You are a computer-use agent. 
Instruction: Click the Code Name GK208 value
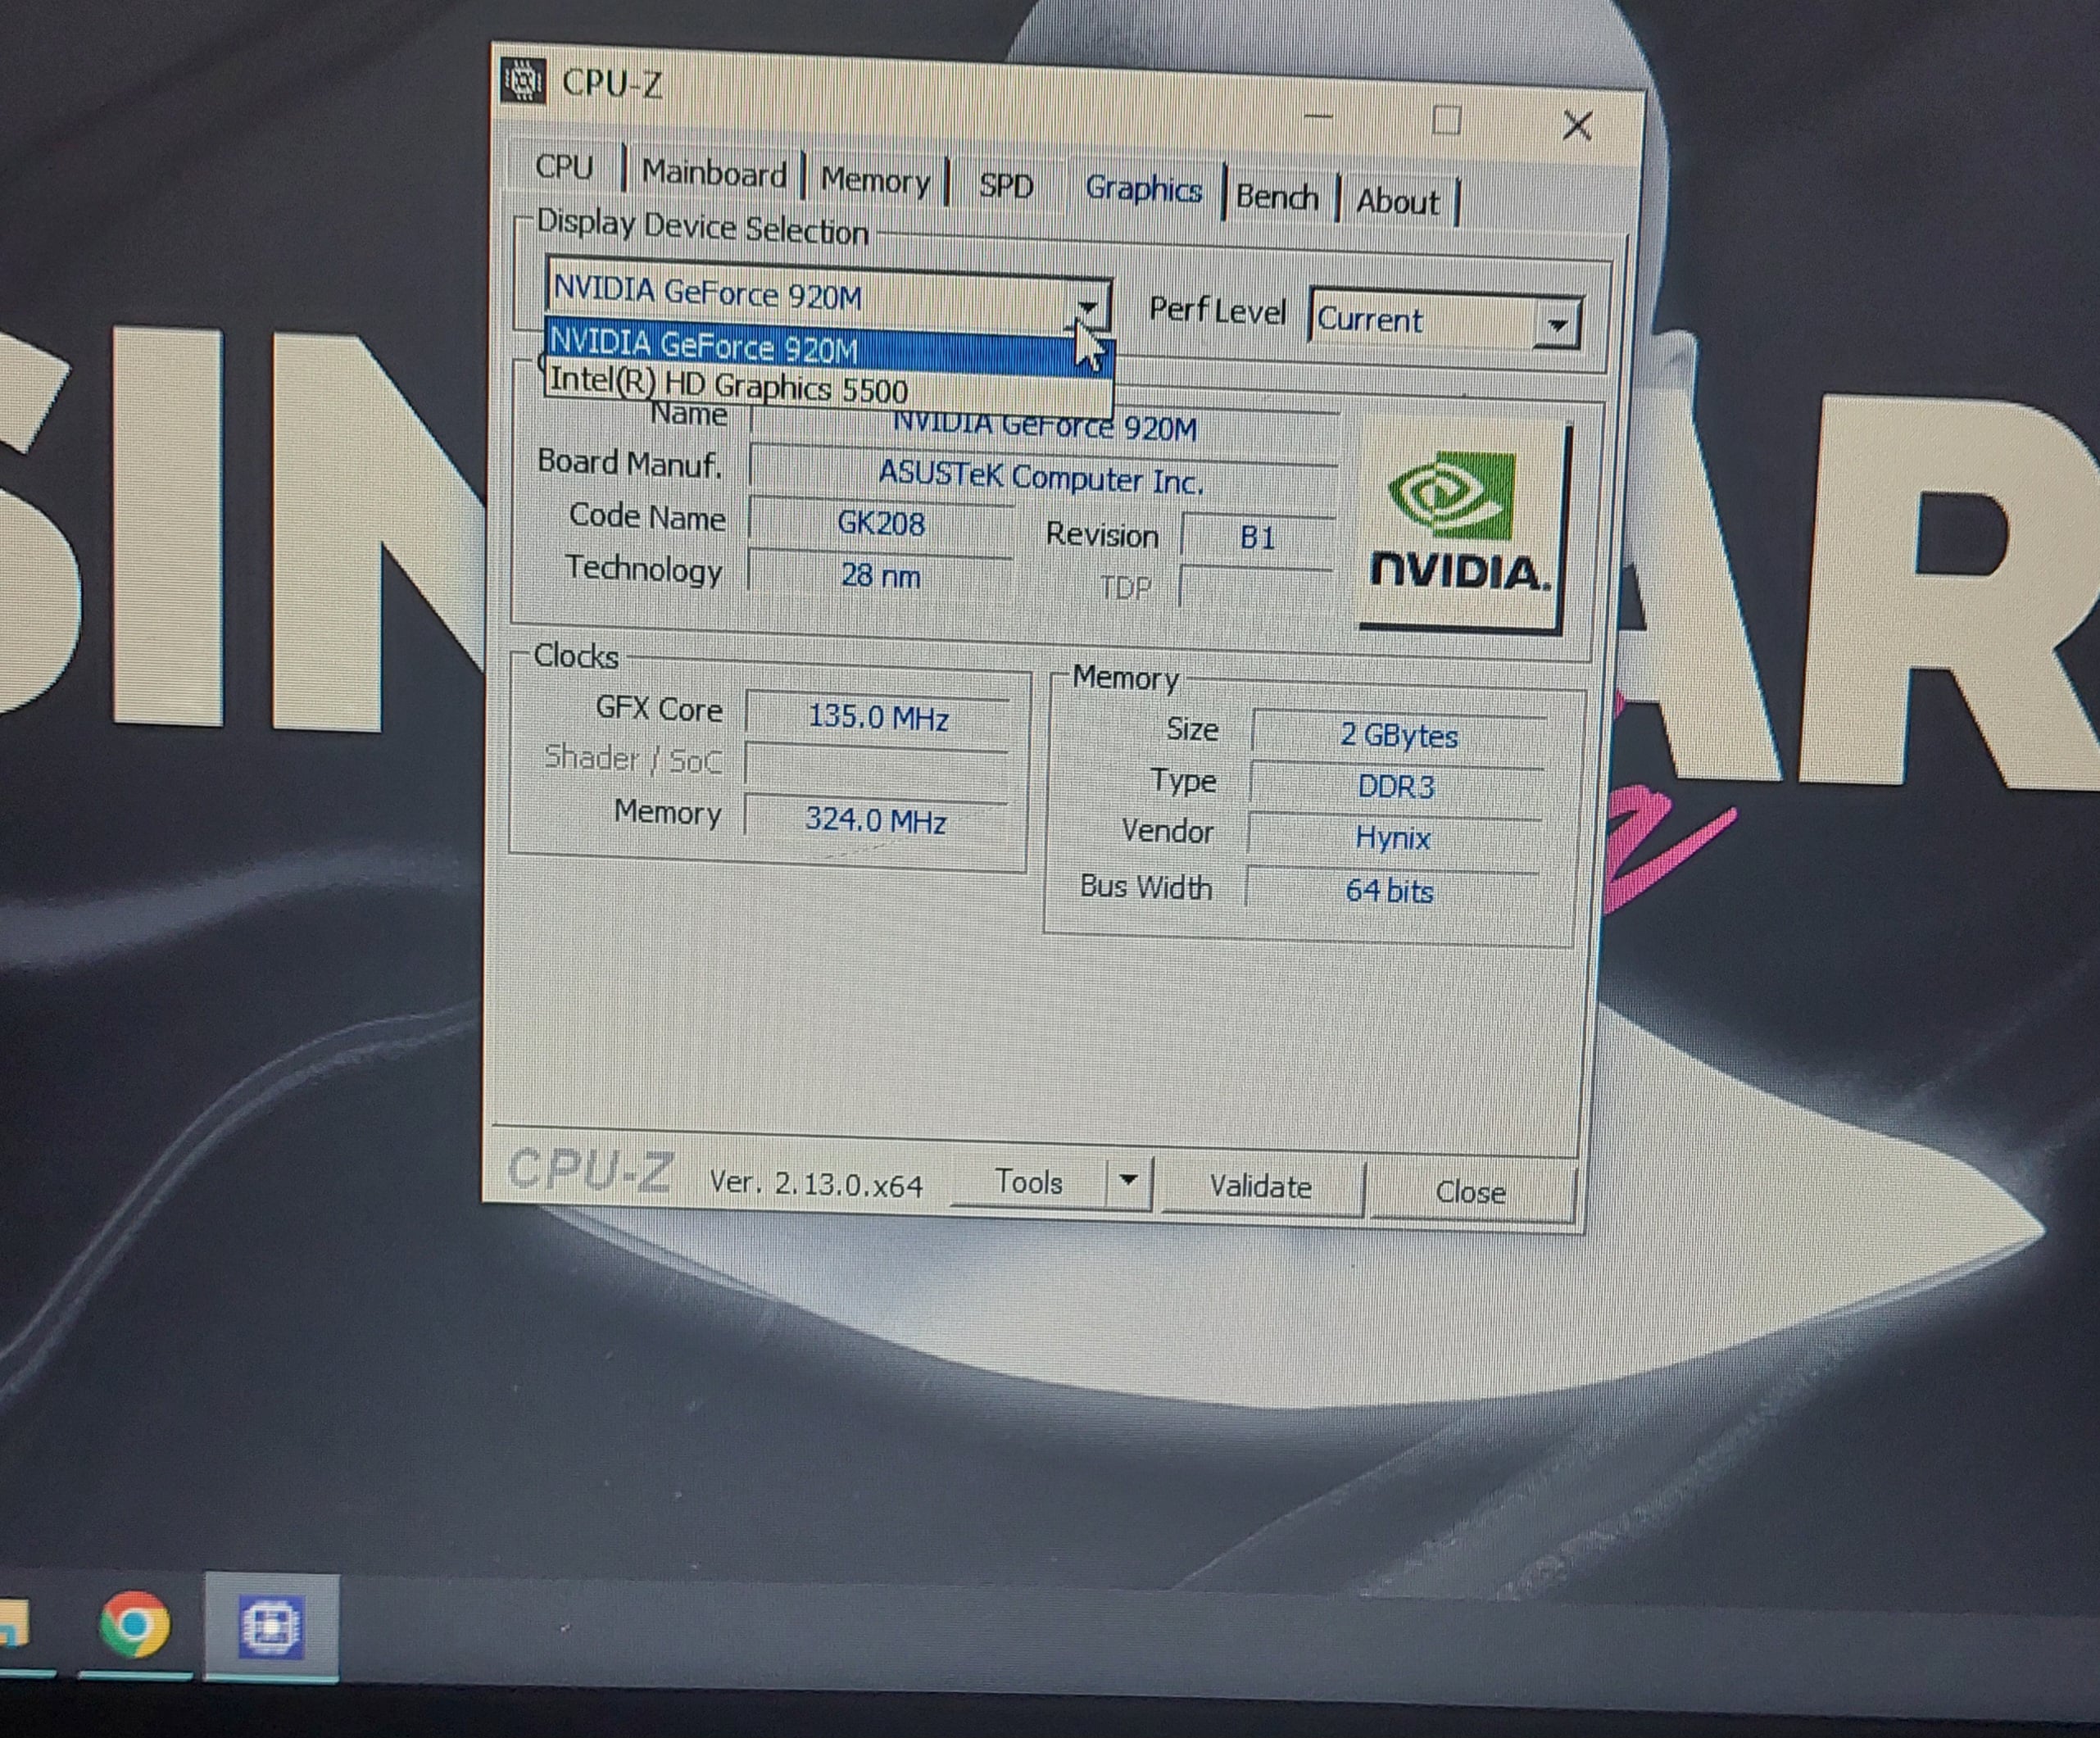coord(881,523)
